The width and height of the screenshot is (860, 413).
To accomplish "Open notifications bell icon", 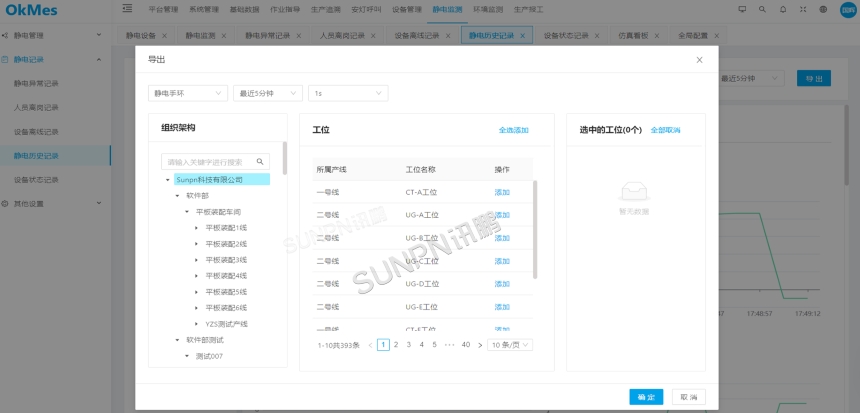I will [783, 9].
